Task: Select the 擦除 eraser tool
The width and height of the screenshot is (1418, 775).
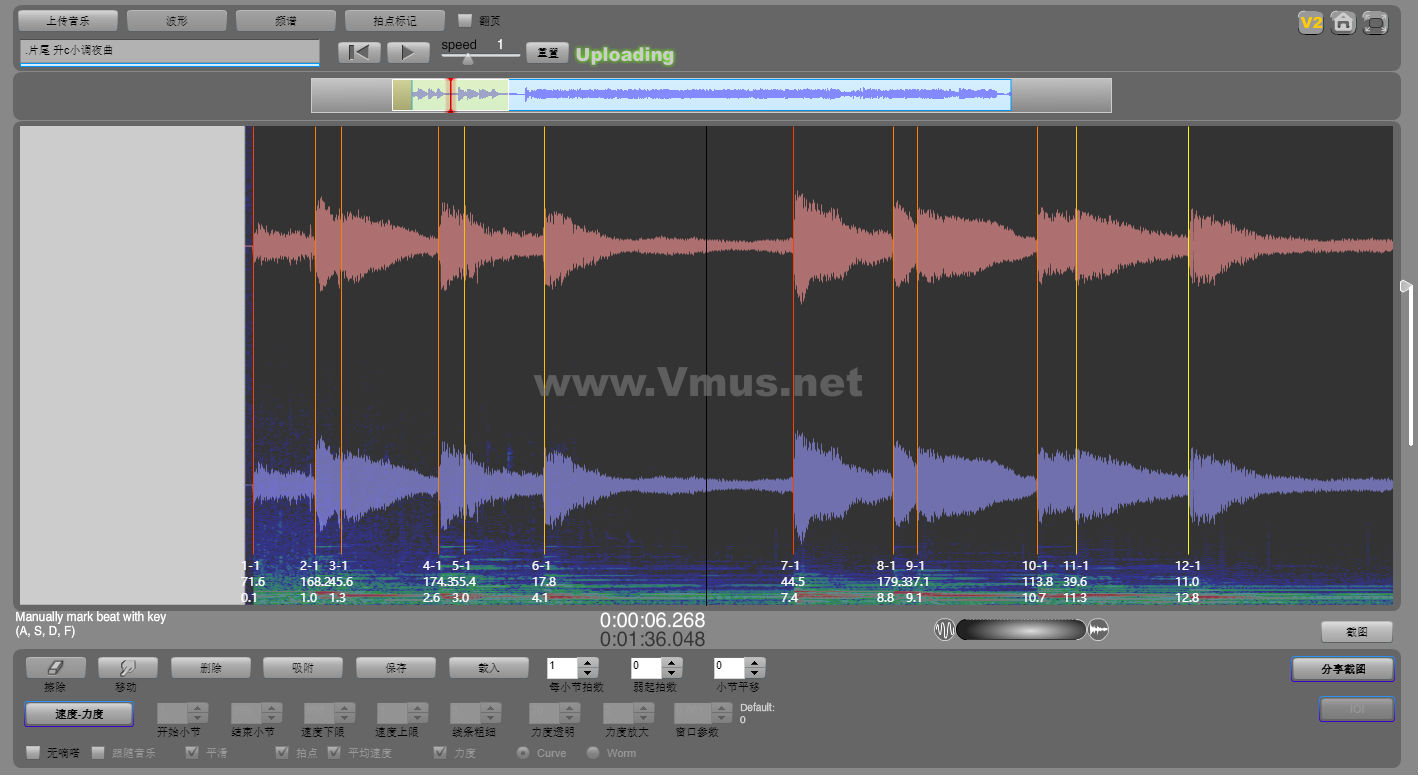Action: (x=55, y=668)
